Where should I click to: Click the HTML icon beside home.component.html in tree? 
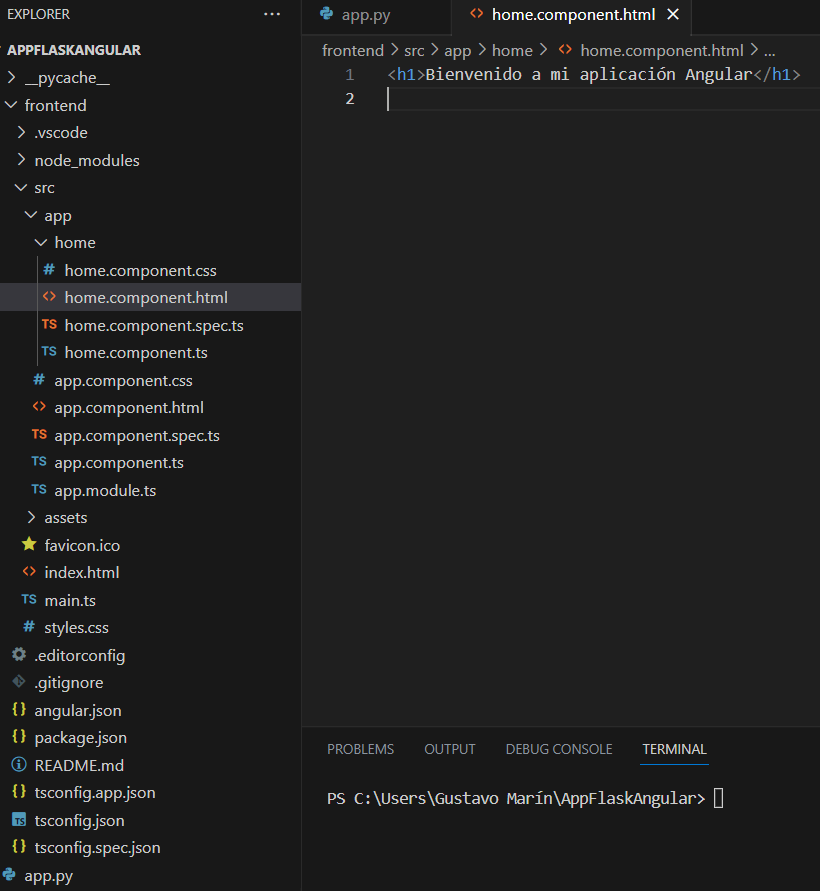(49, 297)
